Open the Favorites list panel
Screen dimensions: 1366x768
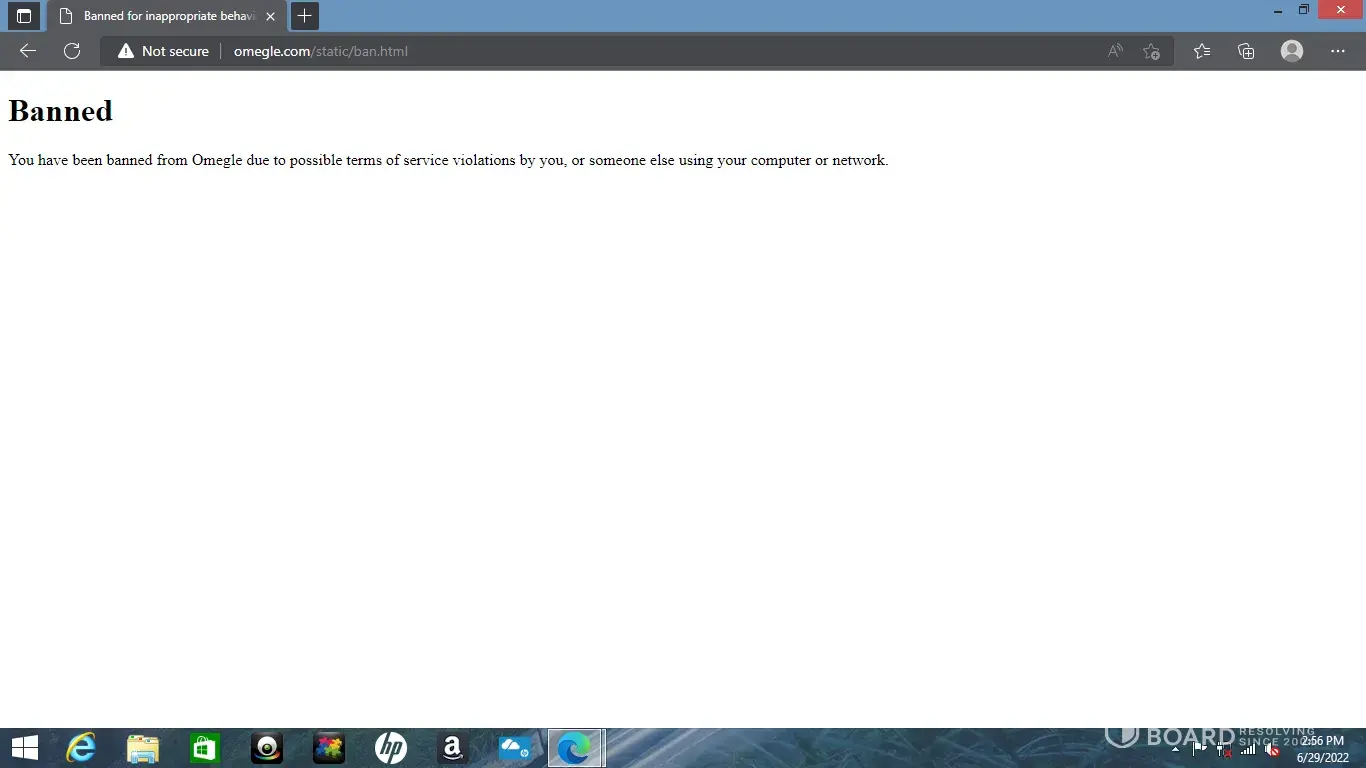1202,51
